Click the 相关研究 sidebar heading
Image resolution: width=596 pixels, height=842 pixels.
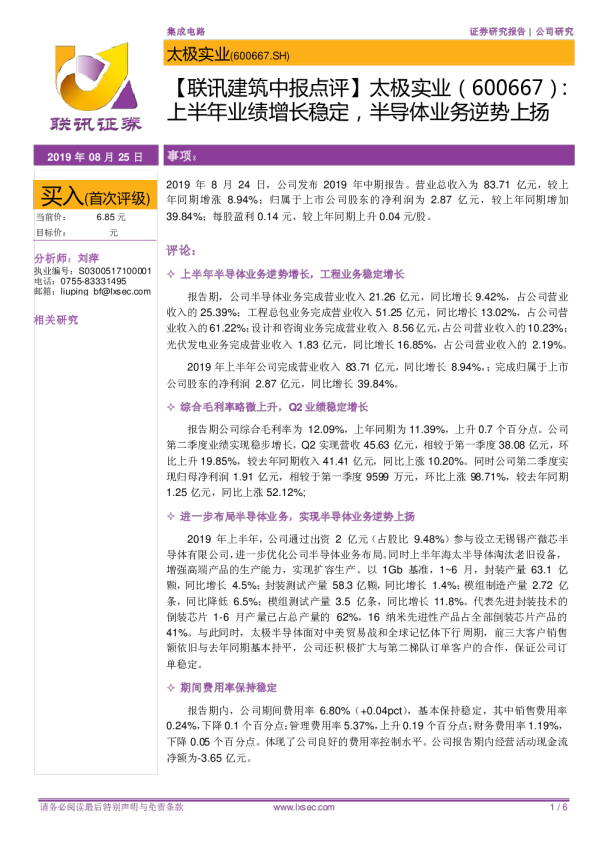pyautogui.click(x=56, y=320)
